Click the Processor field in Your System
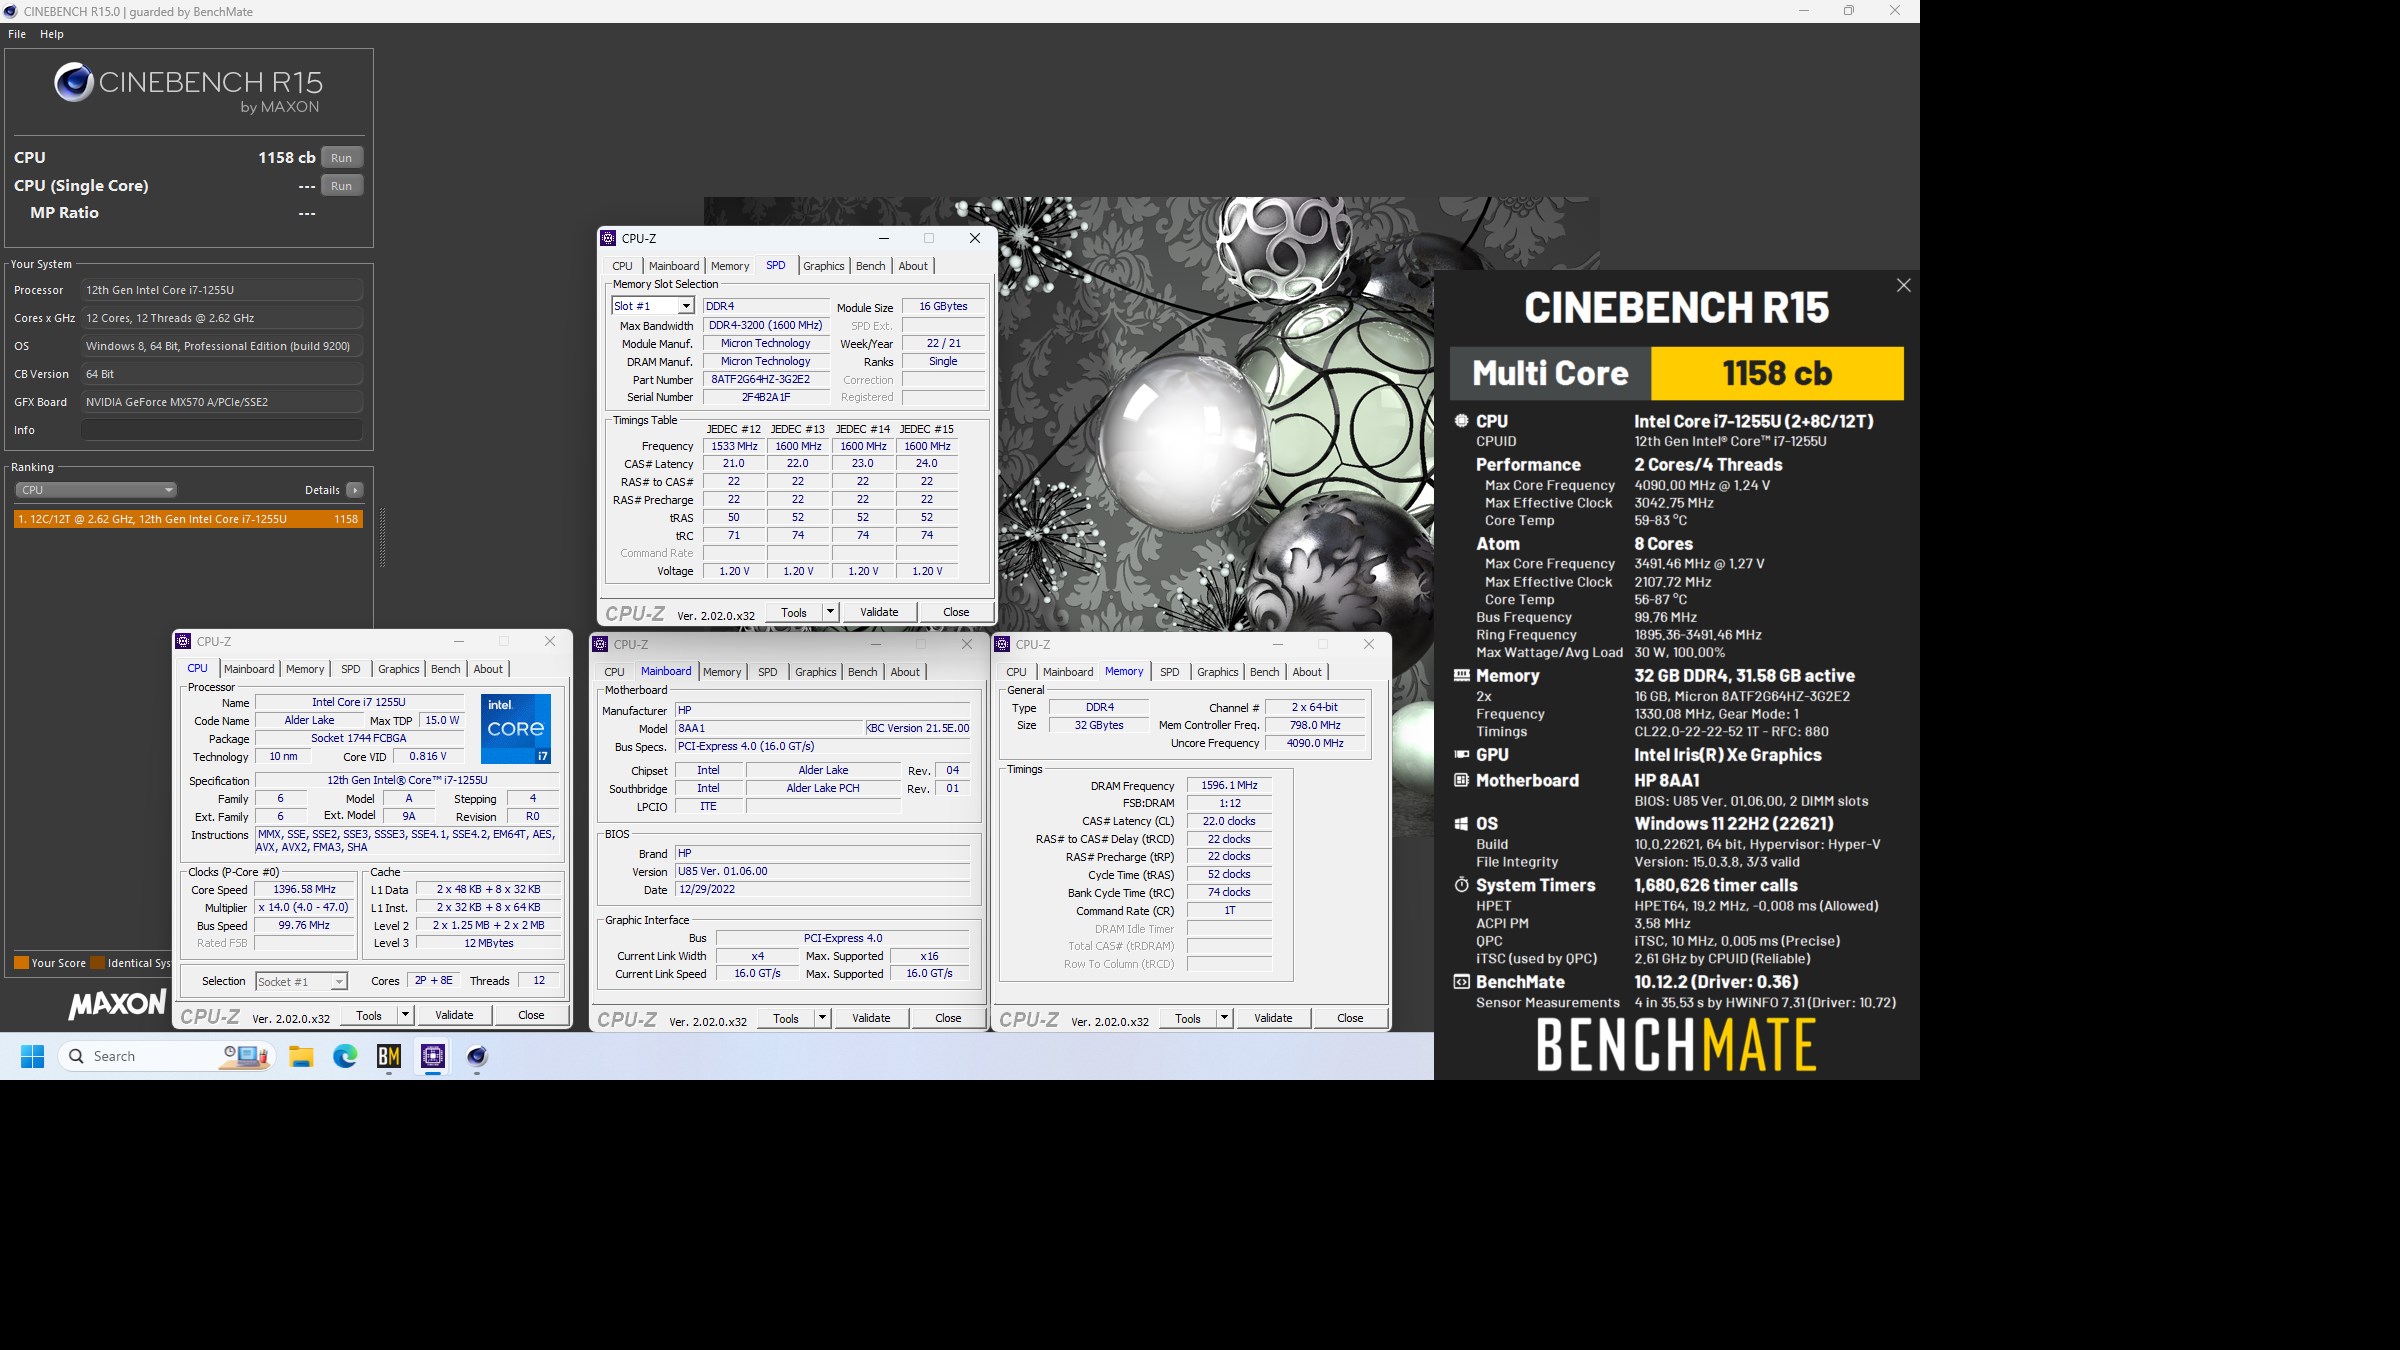Viewport: 2400px width, 1350px height. tap(222, 290)
